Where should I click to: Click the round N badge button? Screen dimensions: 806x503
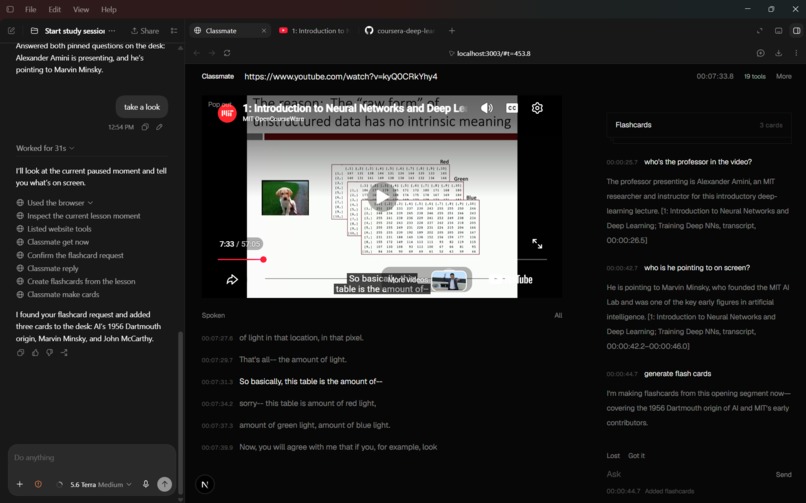pos(205,484)
